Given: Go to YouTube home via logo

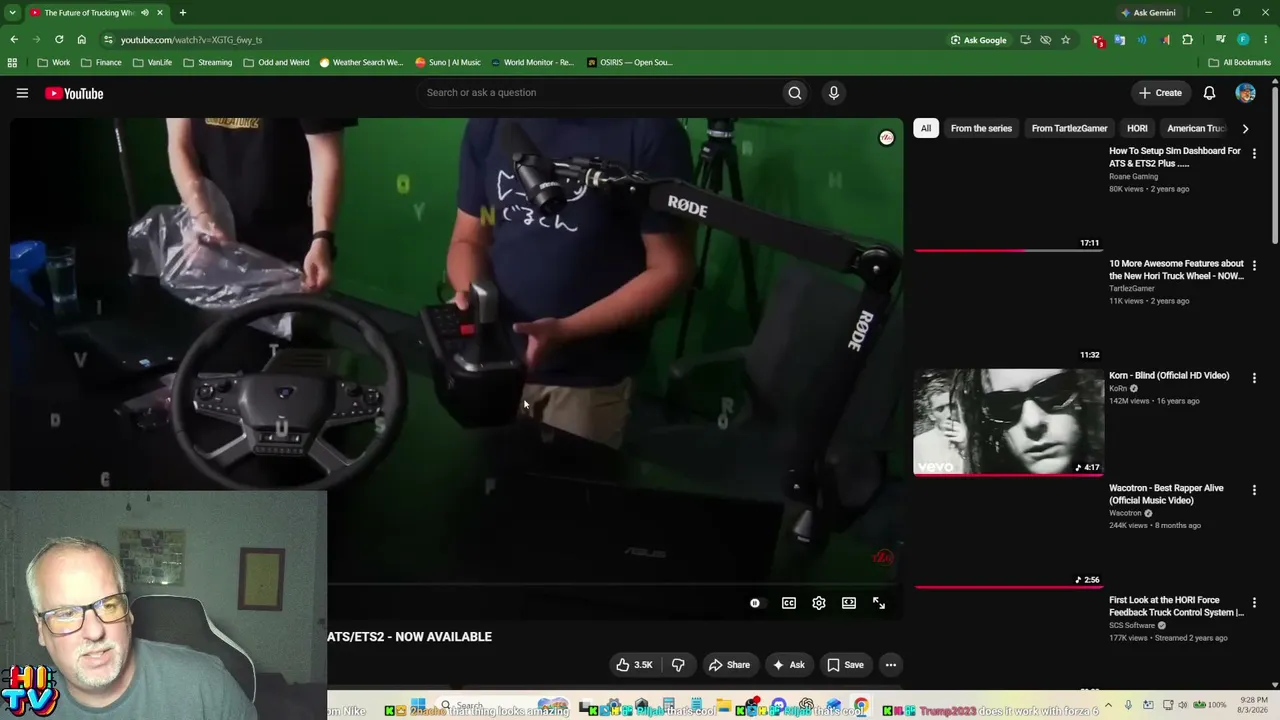Looking at the screenshot, I should 74,93.
